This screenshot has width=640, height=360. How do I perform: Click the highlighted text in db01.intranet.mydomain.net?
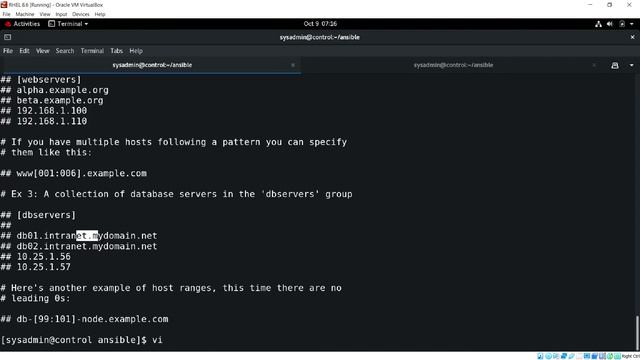(x=87, y=236)
